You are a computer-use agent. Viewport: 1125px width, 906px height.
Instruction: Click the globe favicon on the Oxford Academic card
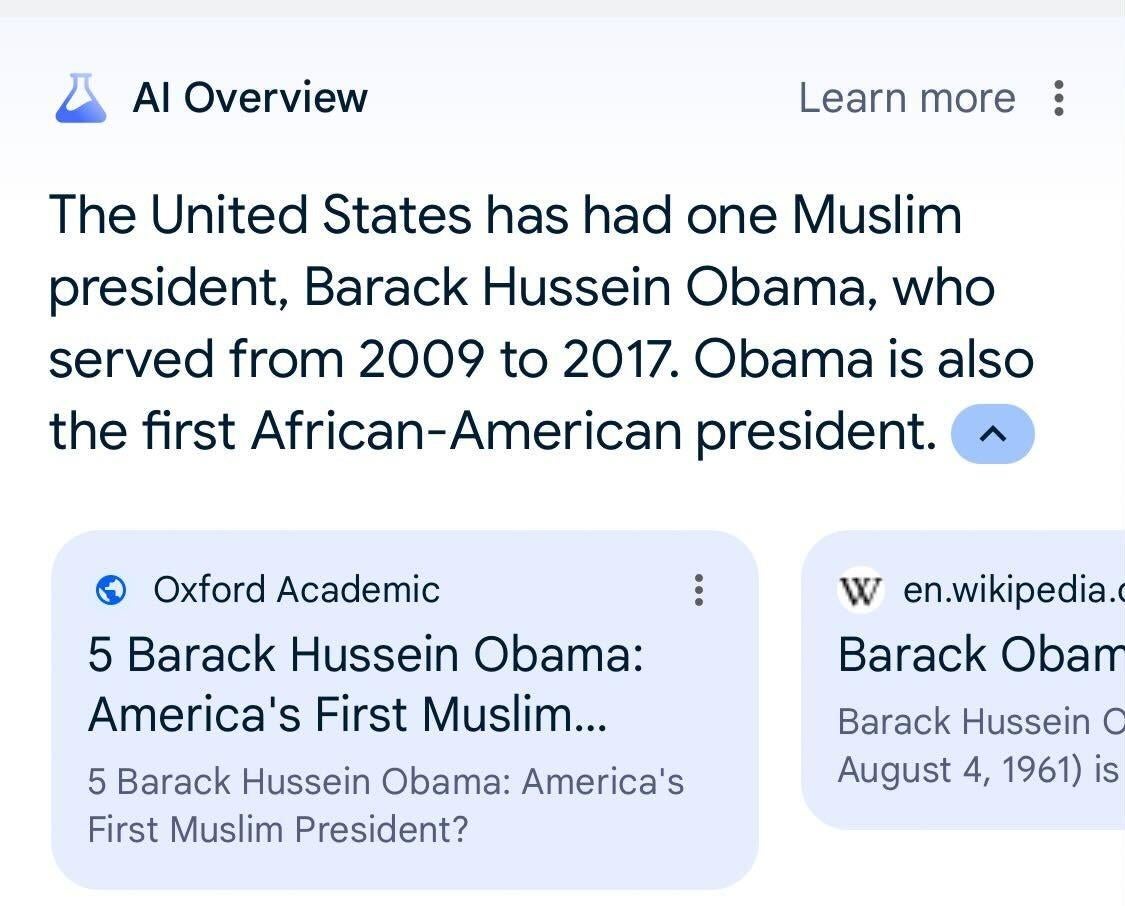point(113,590)
